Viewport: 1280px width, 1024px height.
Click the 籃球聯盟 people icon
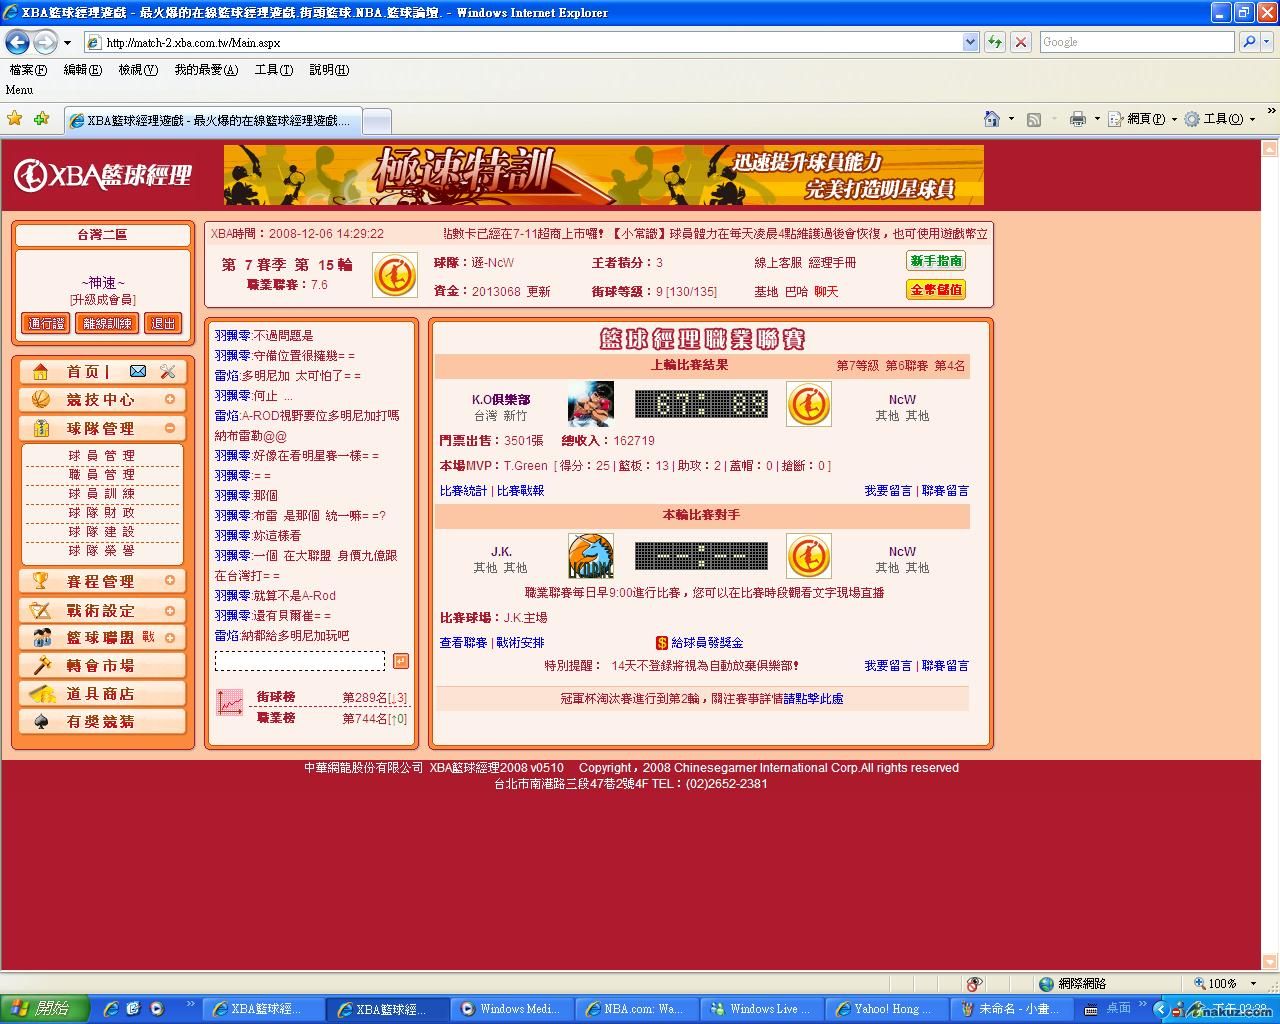pyautogui.click(x=42, y=637)
